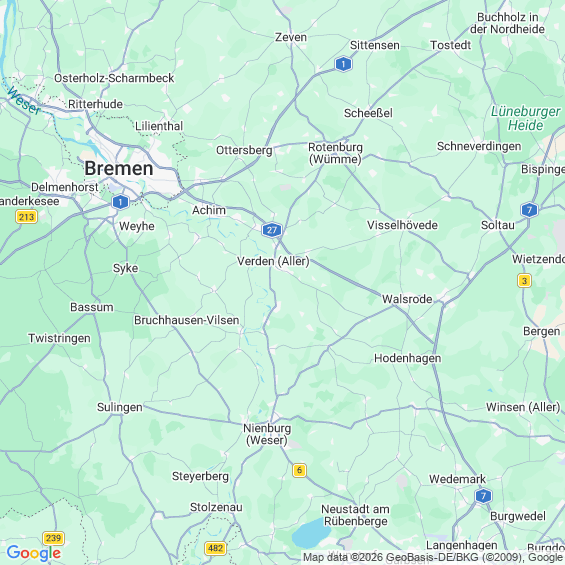Click the A7 shield near Wedemark
Screen dimensions: 565x565
[x=483, y=496]
